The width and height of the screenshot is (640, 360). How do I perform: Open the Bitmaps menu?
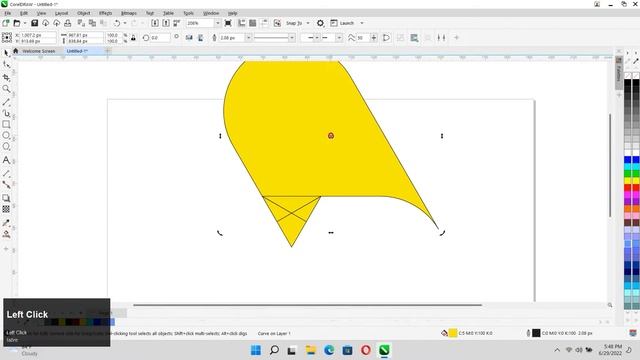coord(129,13)
